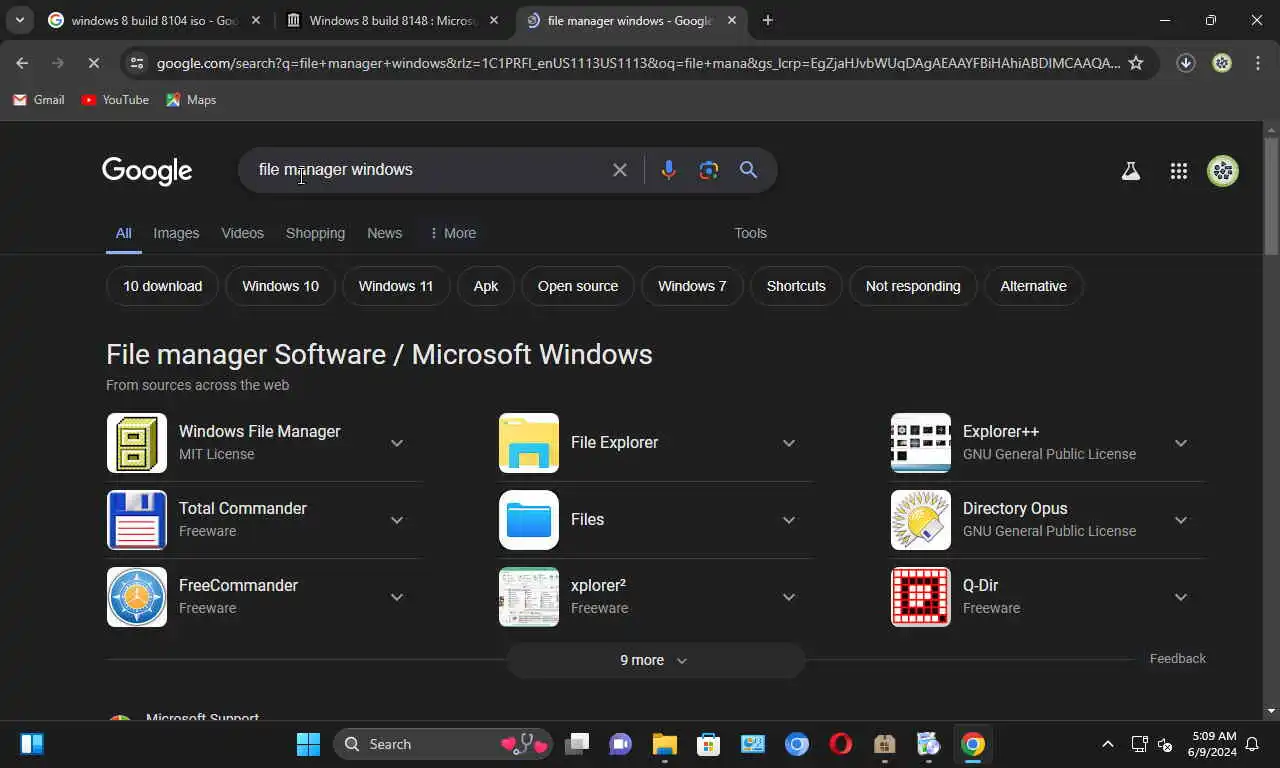Start voice search with the microphone icon

click(x=669, y=170)
